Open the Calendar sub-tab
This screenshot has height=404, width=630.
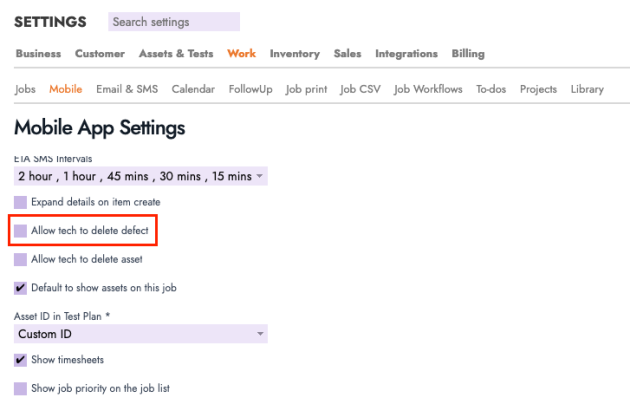(x=193, y=89)
